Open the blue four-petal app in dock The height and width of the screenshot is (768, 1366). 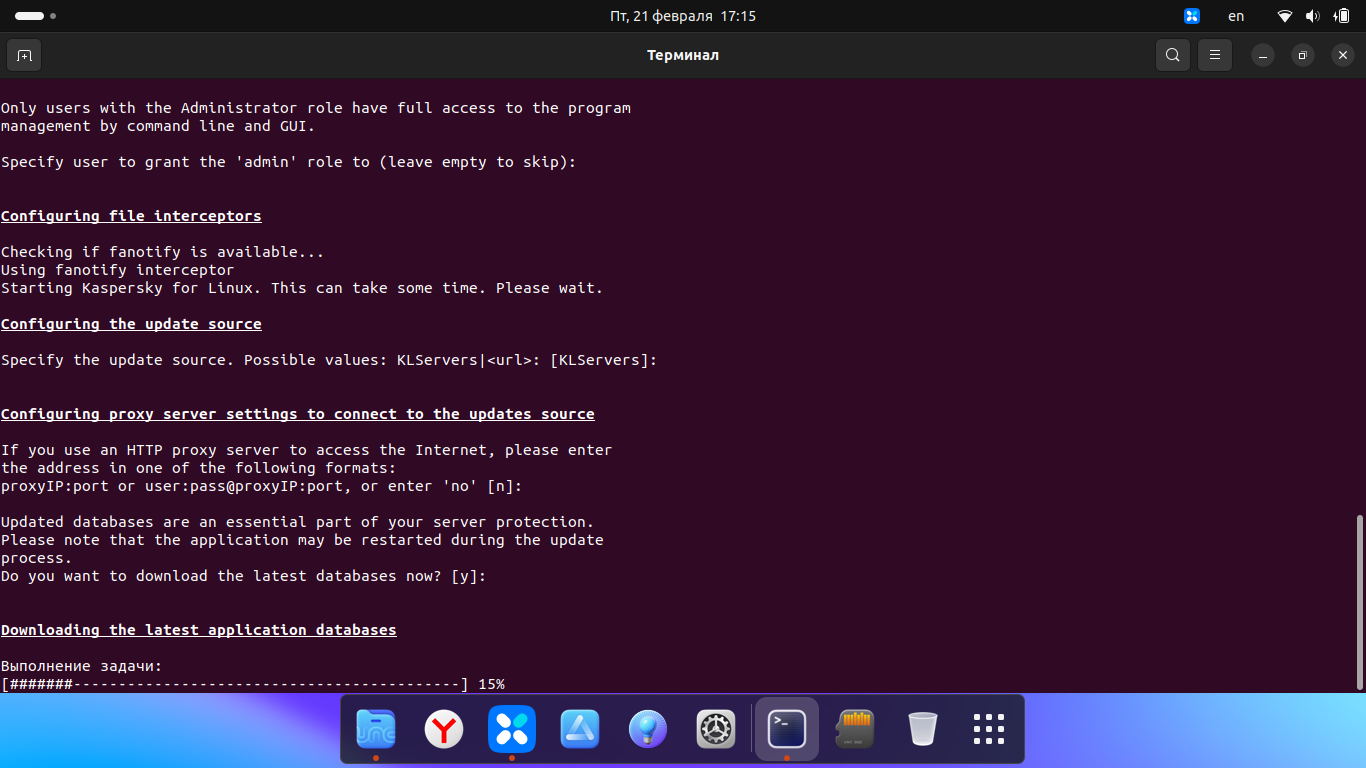[512, 729]
